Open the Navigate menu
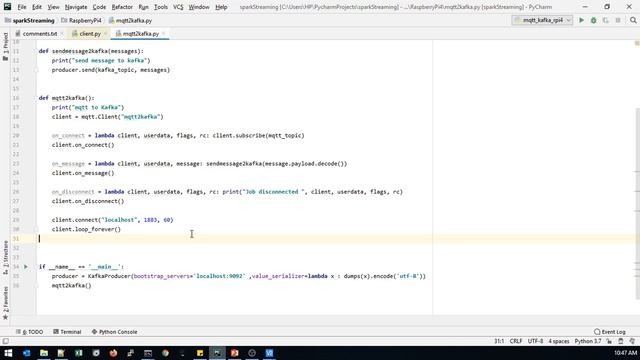 pyautogui.click(x=76, y=7)
